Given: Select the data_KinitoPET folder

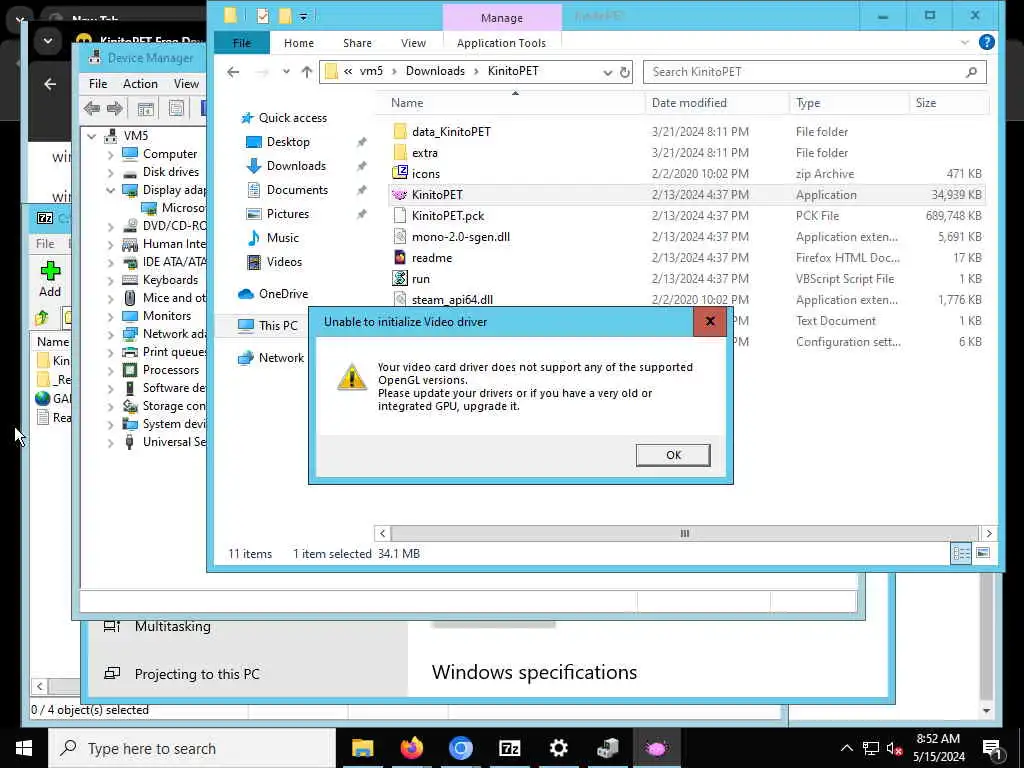Looking at the screenshot, I should pos(451,132).
